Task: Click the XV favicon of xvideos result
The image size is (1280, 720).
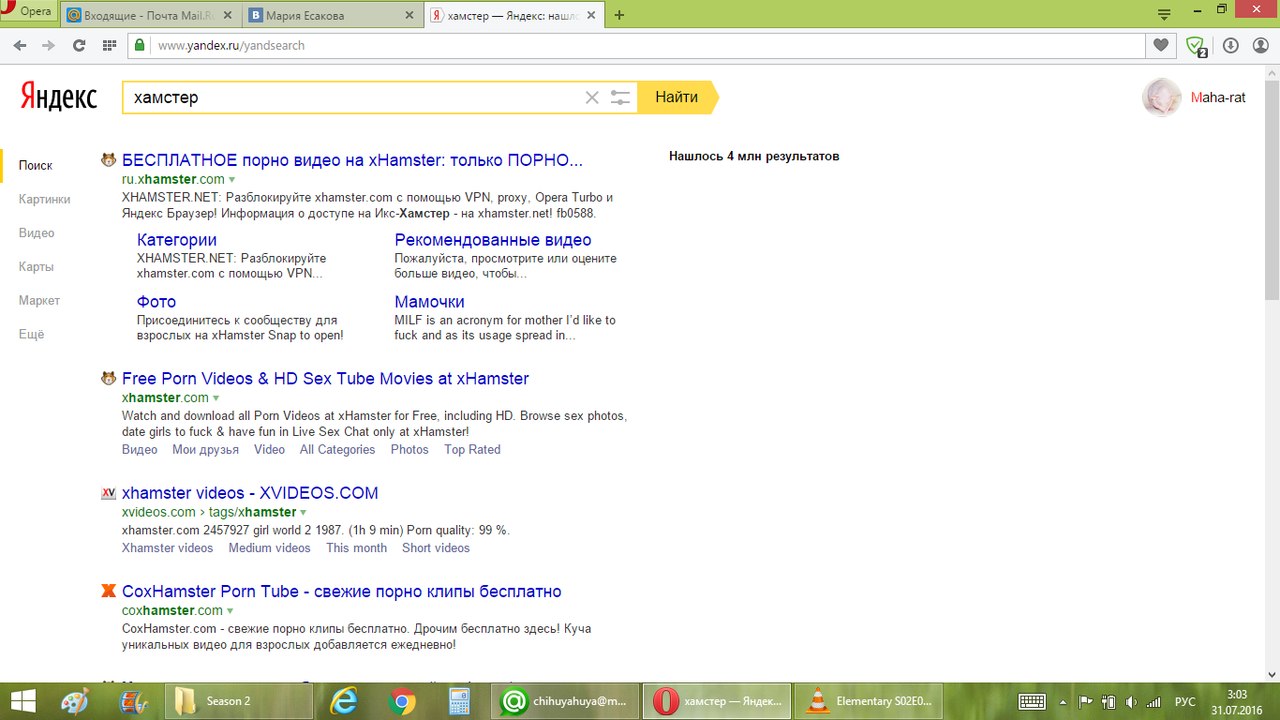Action: (x=109, y=494)
